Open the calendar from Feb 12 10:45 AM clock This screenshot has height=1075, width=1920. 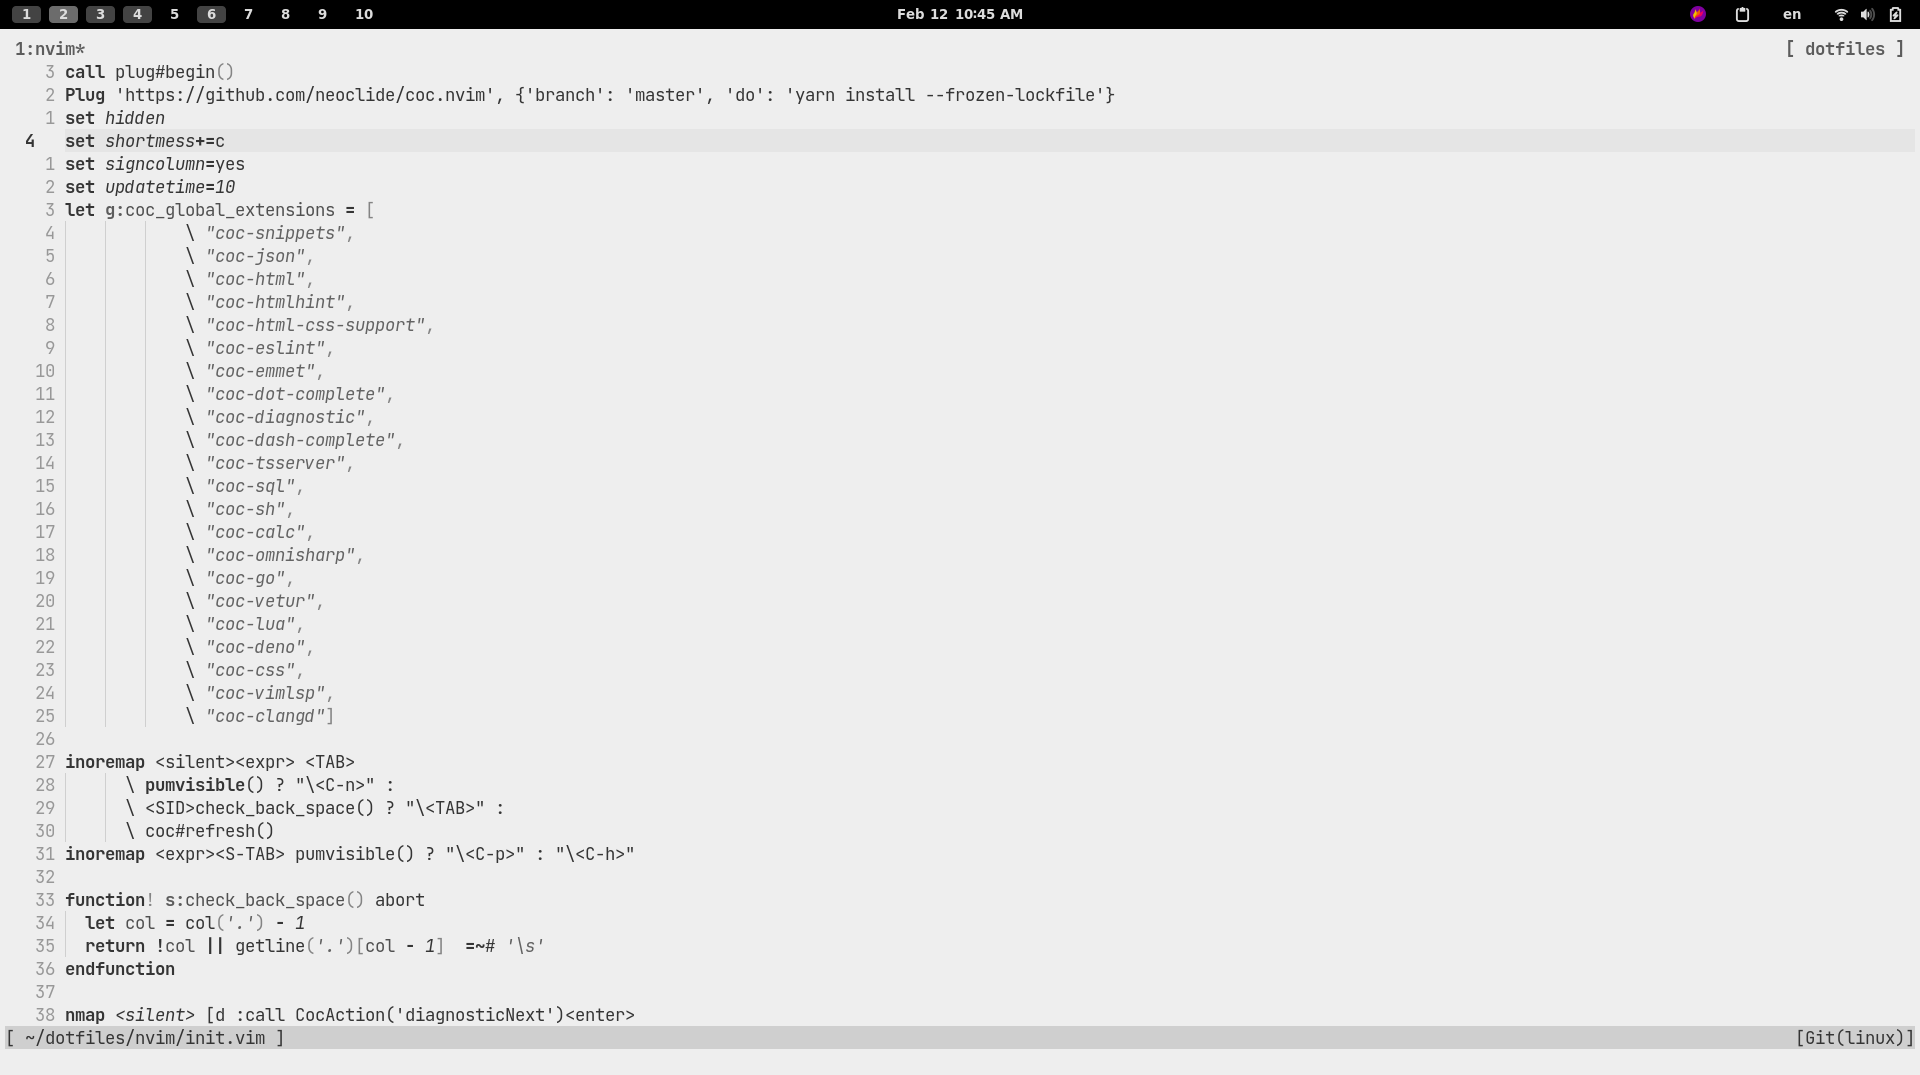click(959, 14)
